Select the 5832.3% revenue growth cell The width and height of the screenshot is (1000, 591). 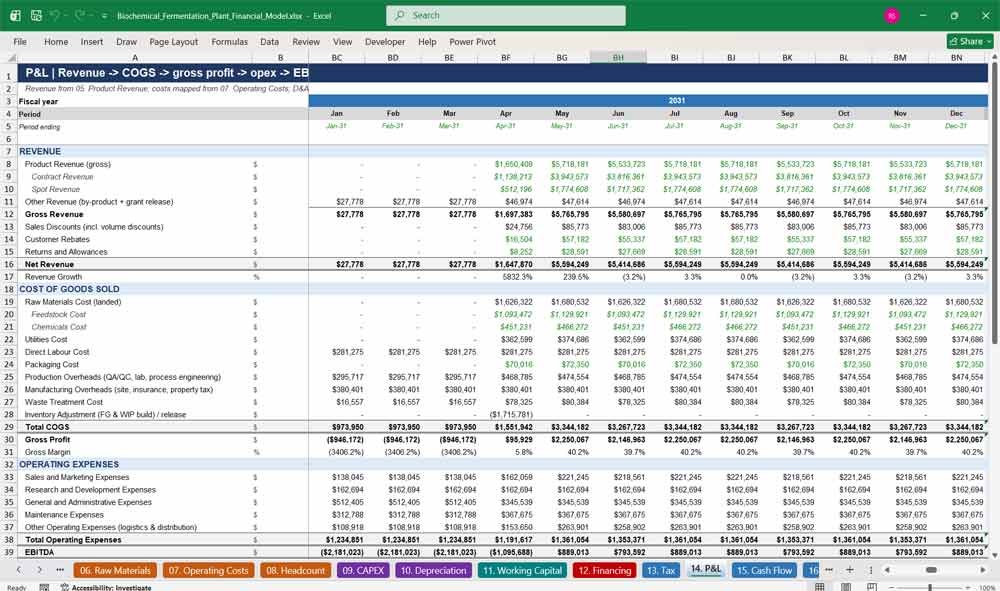[x=506, y=277]
